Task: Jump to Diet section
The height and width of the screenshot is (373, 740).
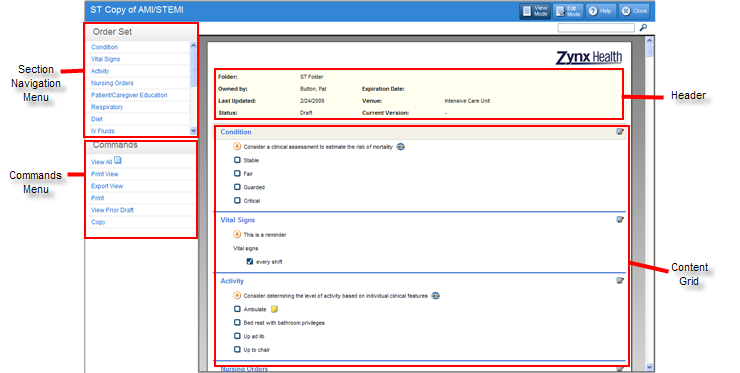Action: [96, 119]
